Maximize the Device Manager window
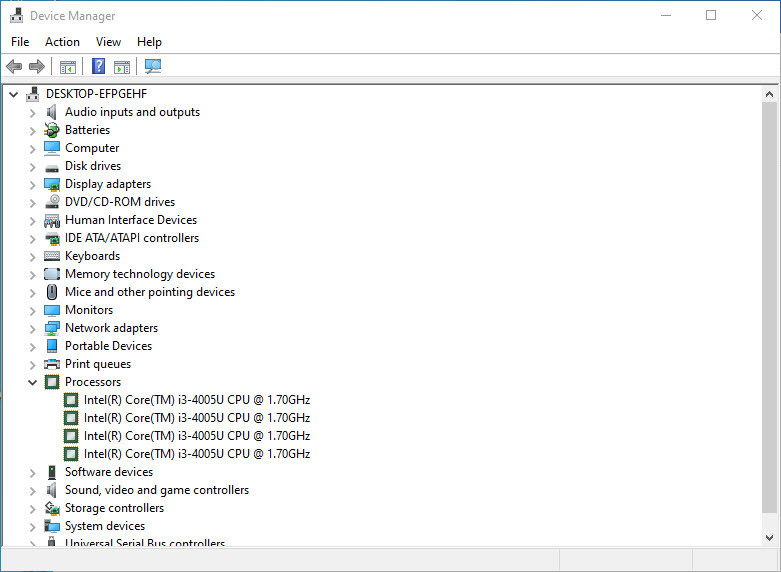The image size is (781, 572). pyautogui.click(x=711, y=15)
